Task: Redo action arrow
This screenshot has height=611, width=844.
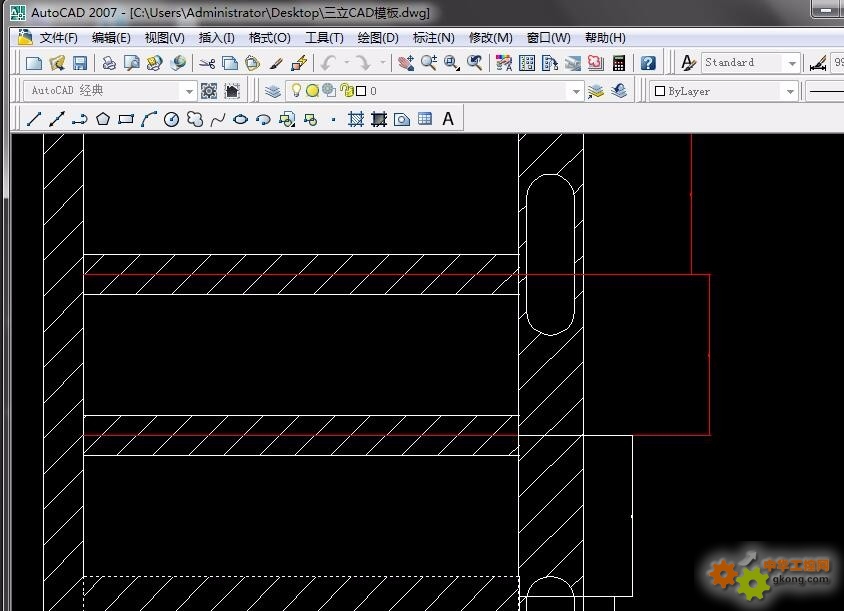Action: coord(364,64)
